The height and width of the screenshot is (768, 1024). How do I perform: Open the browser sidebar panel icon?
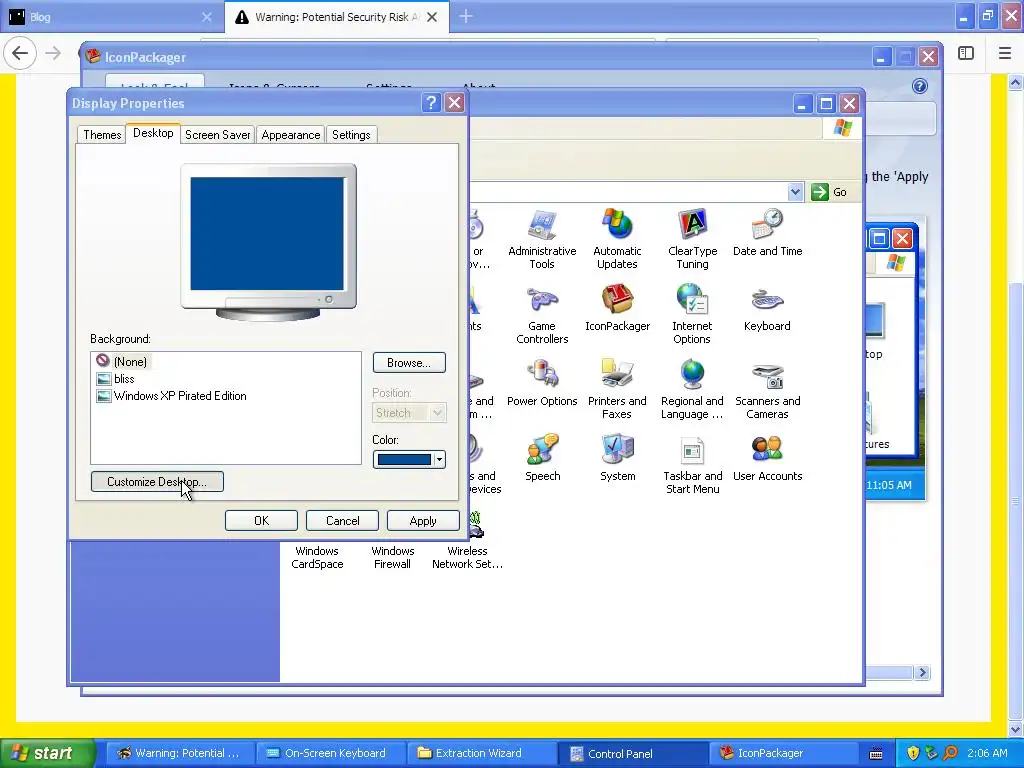click(x=966, y=53)
